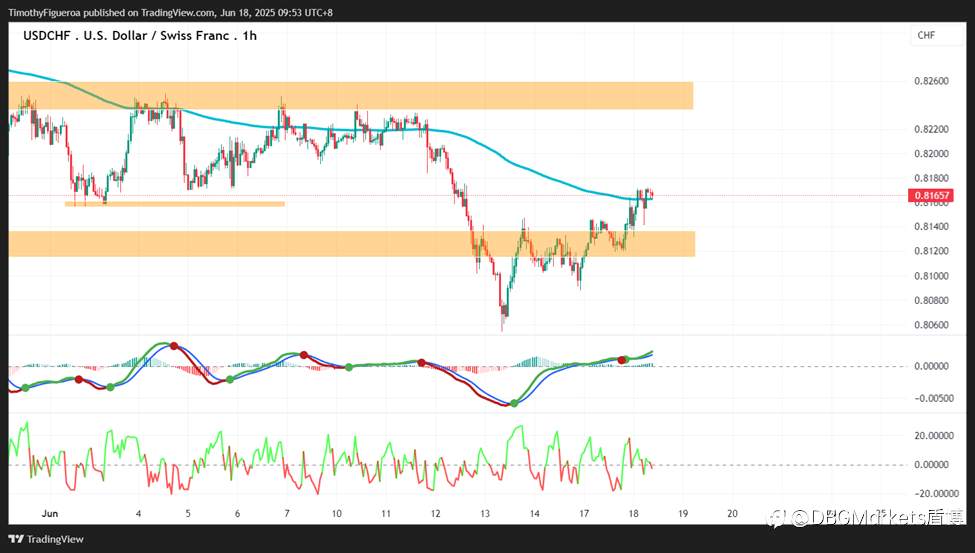Image resolution: width=975 pixels, height=553 pixels.
Task: Click the date label 11 on time axis
Action: pyautogui.click(x=386, y=514)
